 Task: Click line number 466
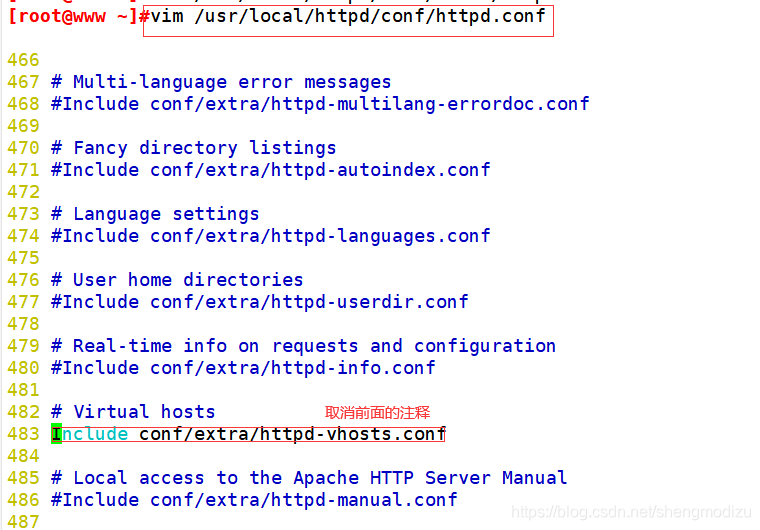pyautogui.click(x=23, y=60)
